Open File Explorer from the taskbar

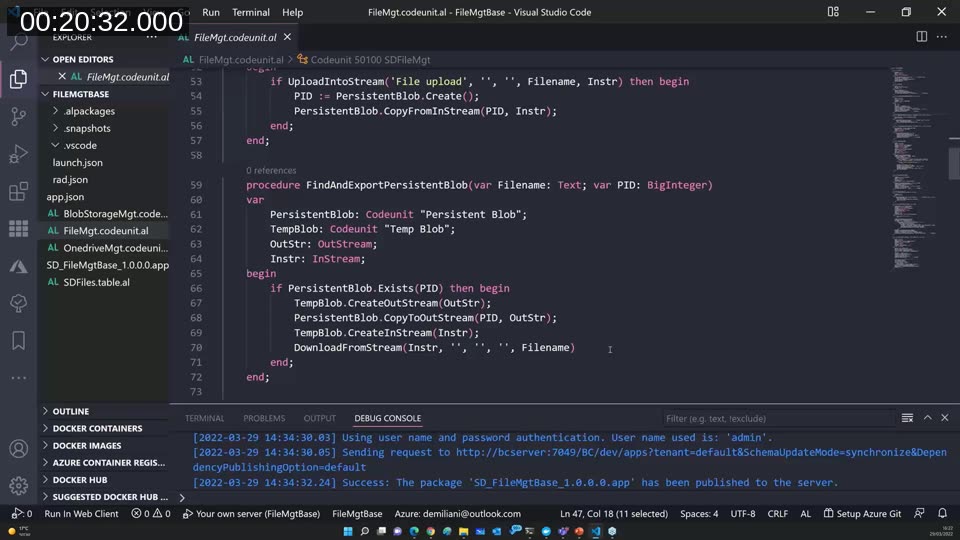click(x=463, y=531)
